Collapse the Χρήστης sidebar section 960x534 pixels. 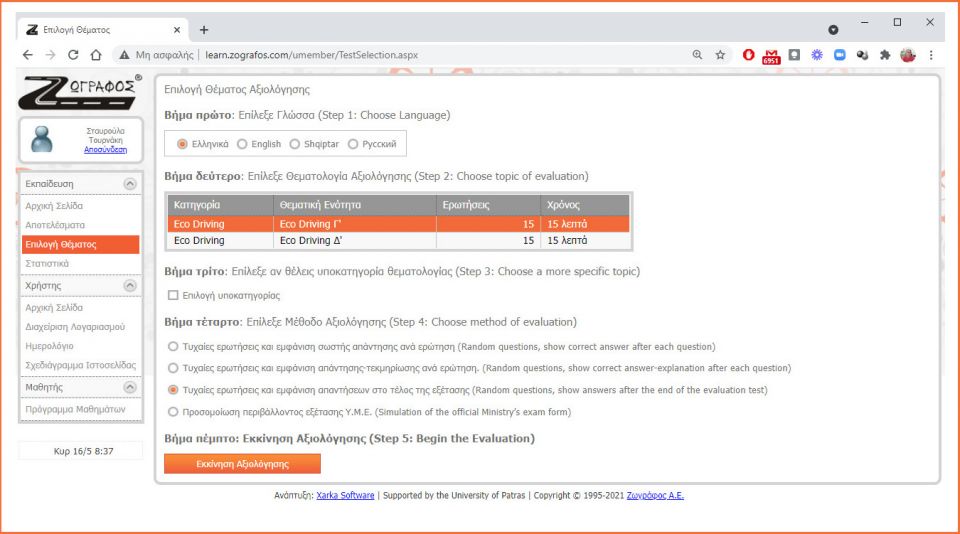pos(129,286)
